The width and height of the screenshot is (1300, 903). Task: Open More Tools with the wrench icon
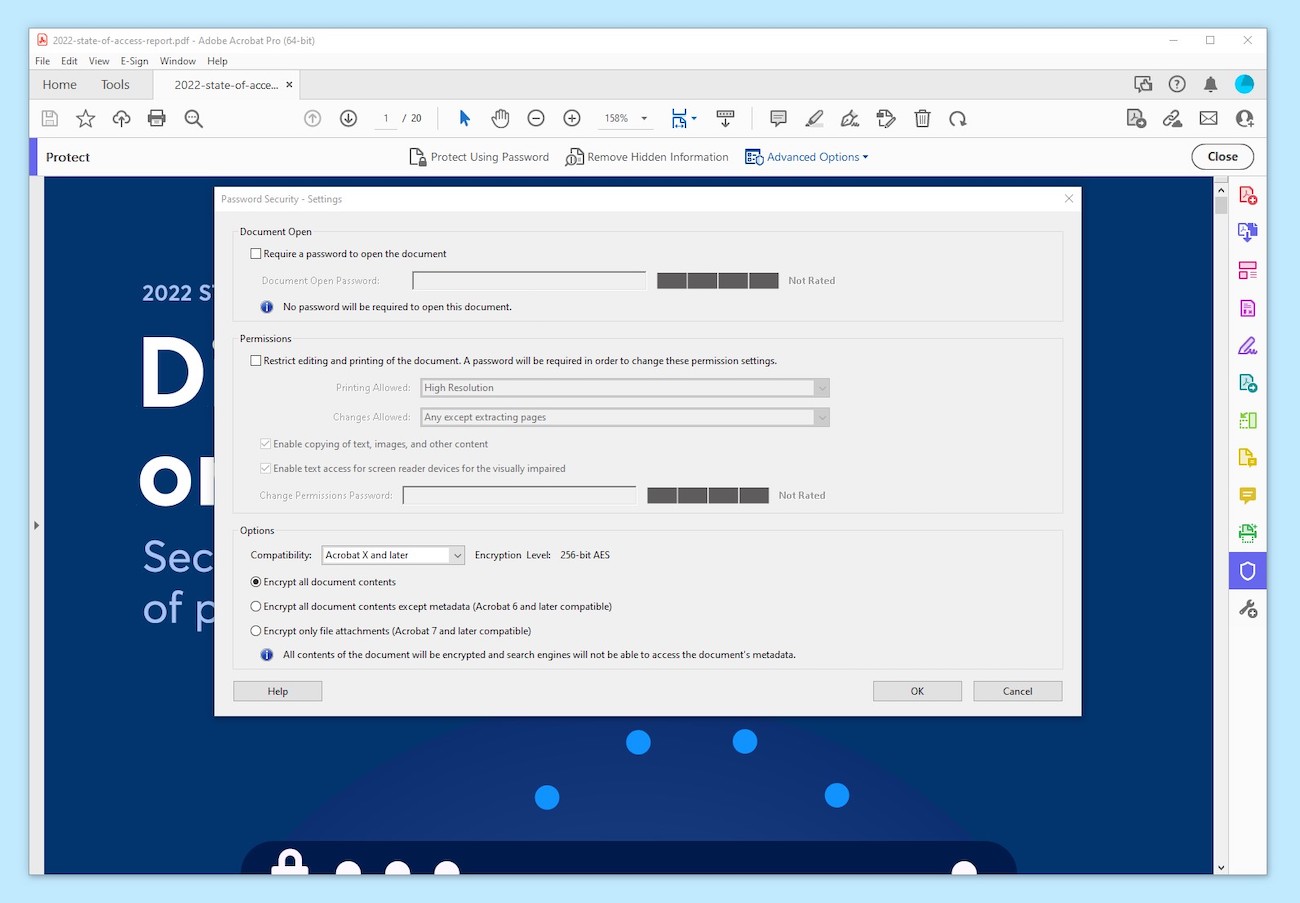pyautogui.click(x=1246, y=608)
